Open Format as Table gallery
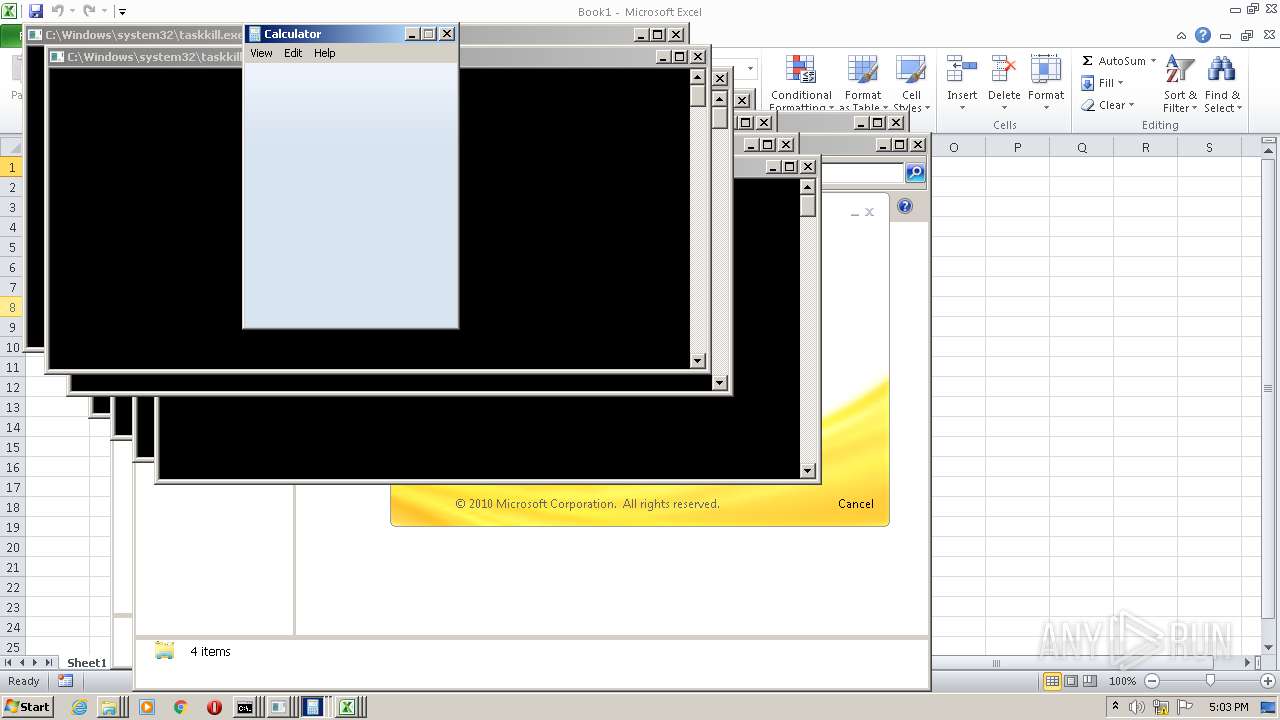 click(863, 84)
